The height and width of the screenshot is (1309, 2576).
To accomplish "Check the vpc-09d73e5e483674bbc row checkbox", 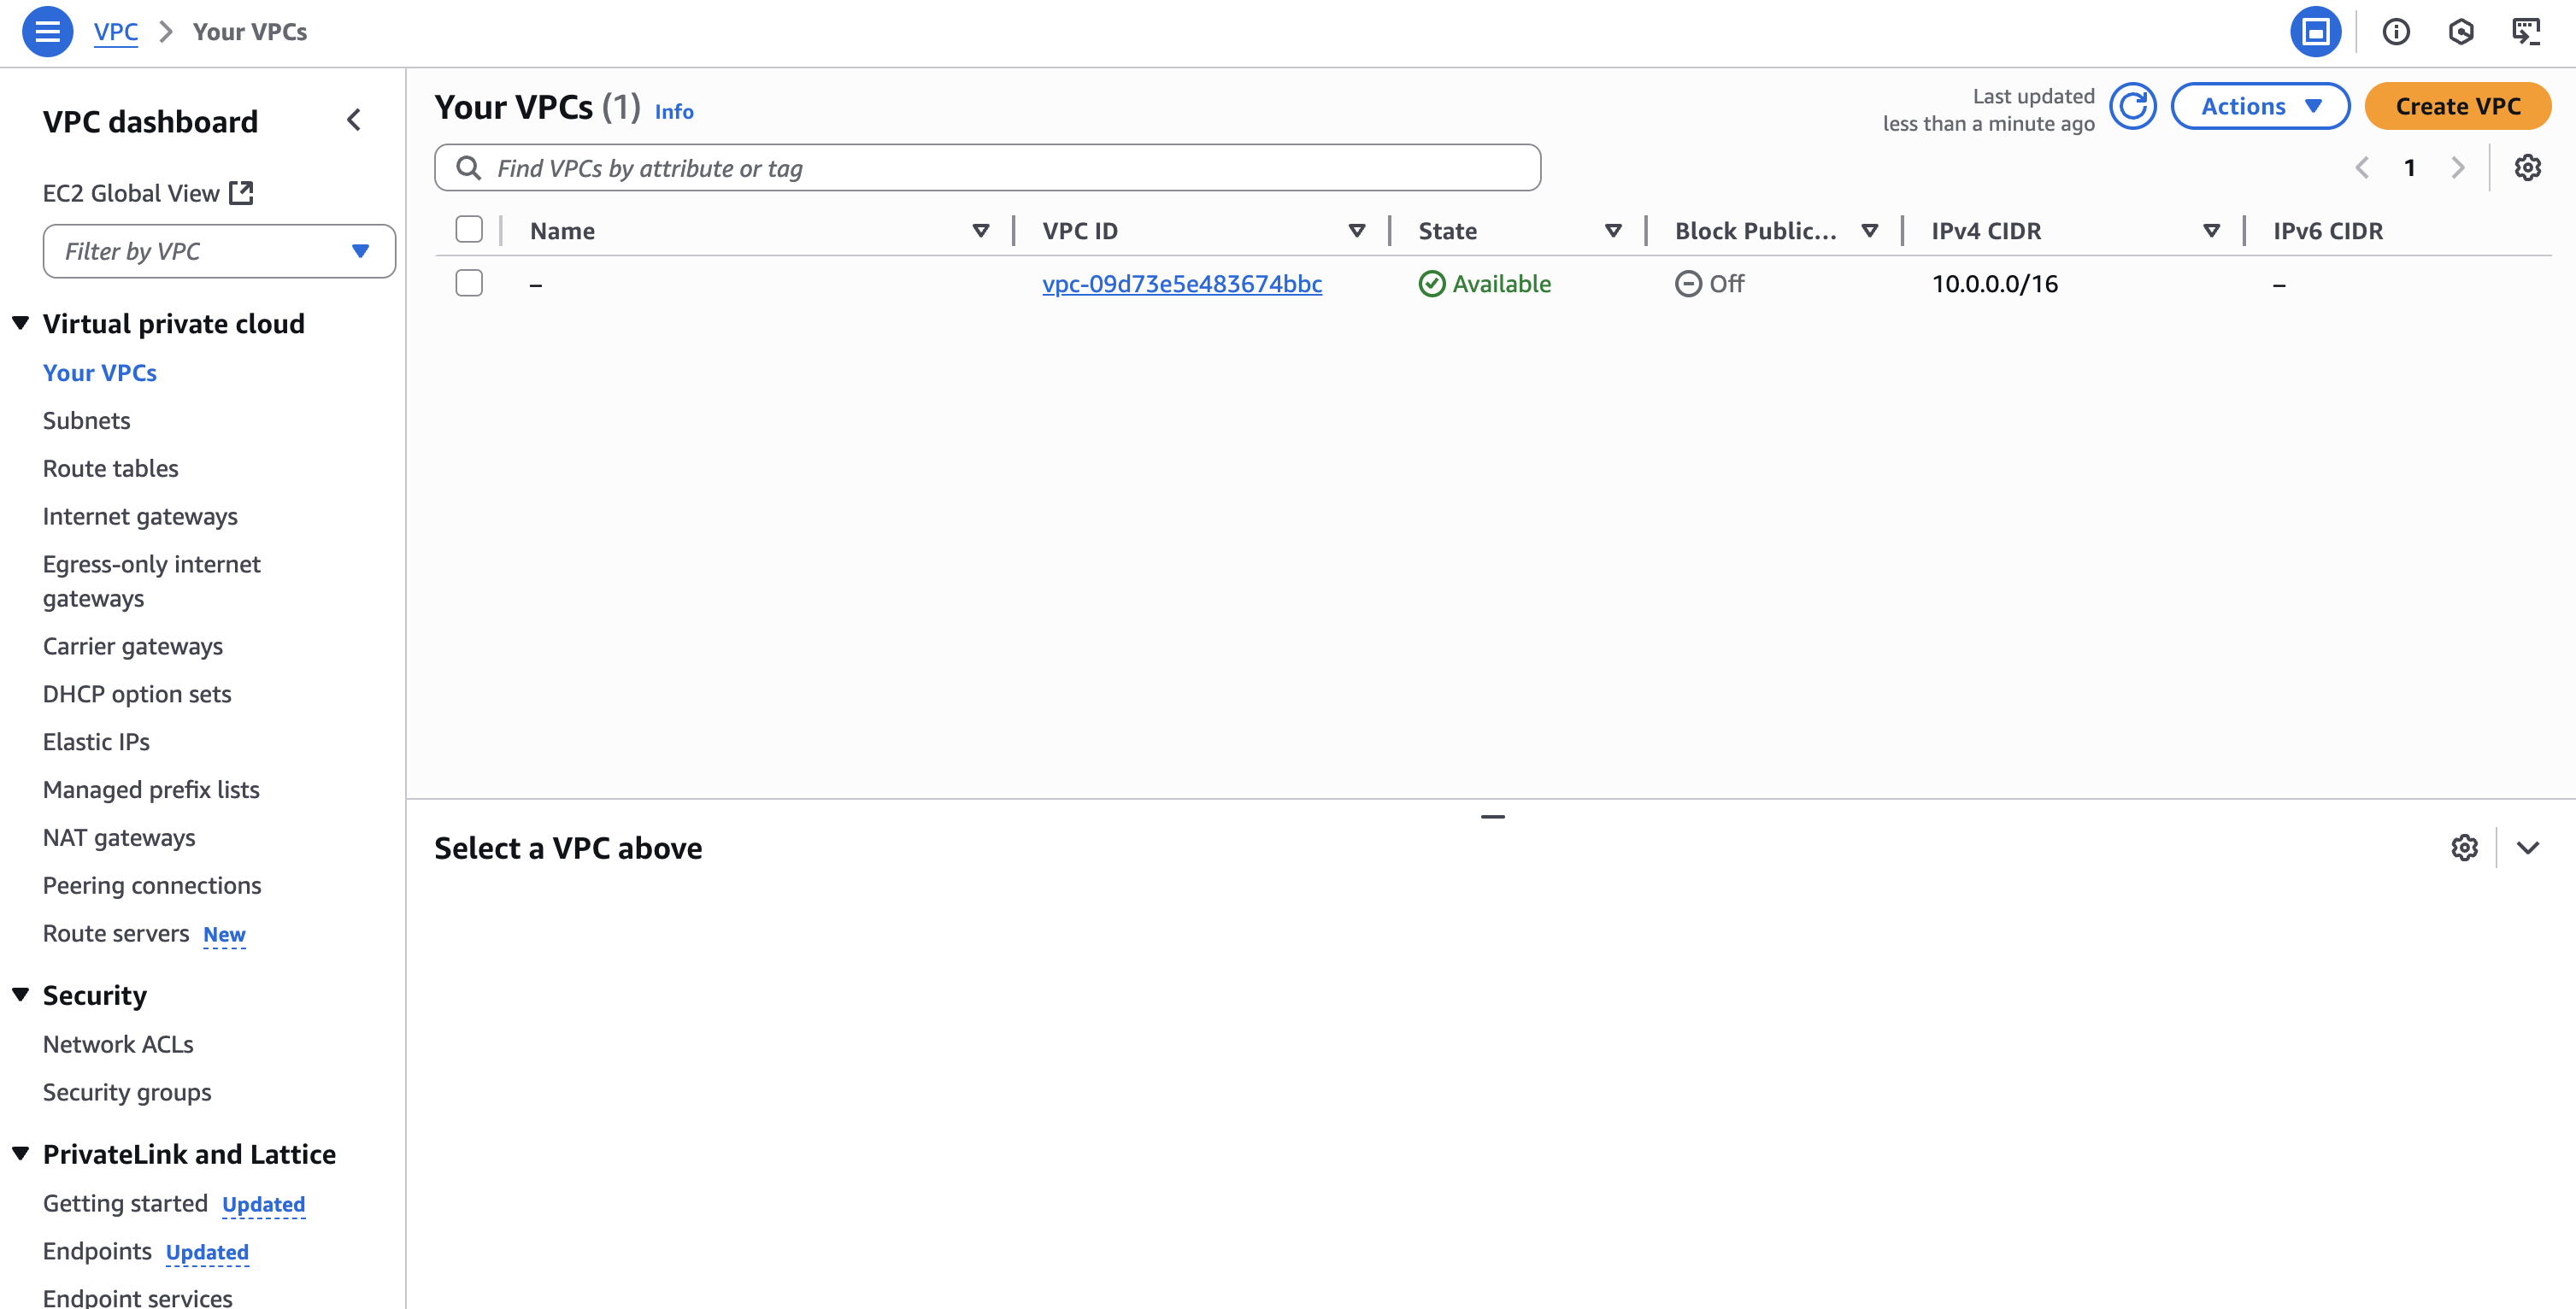I will tap(469, 284).
